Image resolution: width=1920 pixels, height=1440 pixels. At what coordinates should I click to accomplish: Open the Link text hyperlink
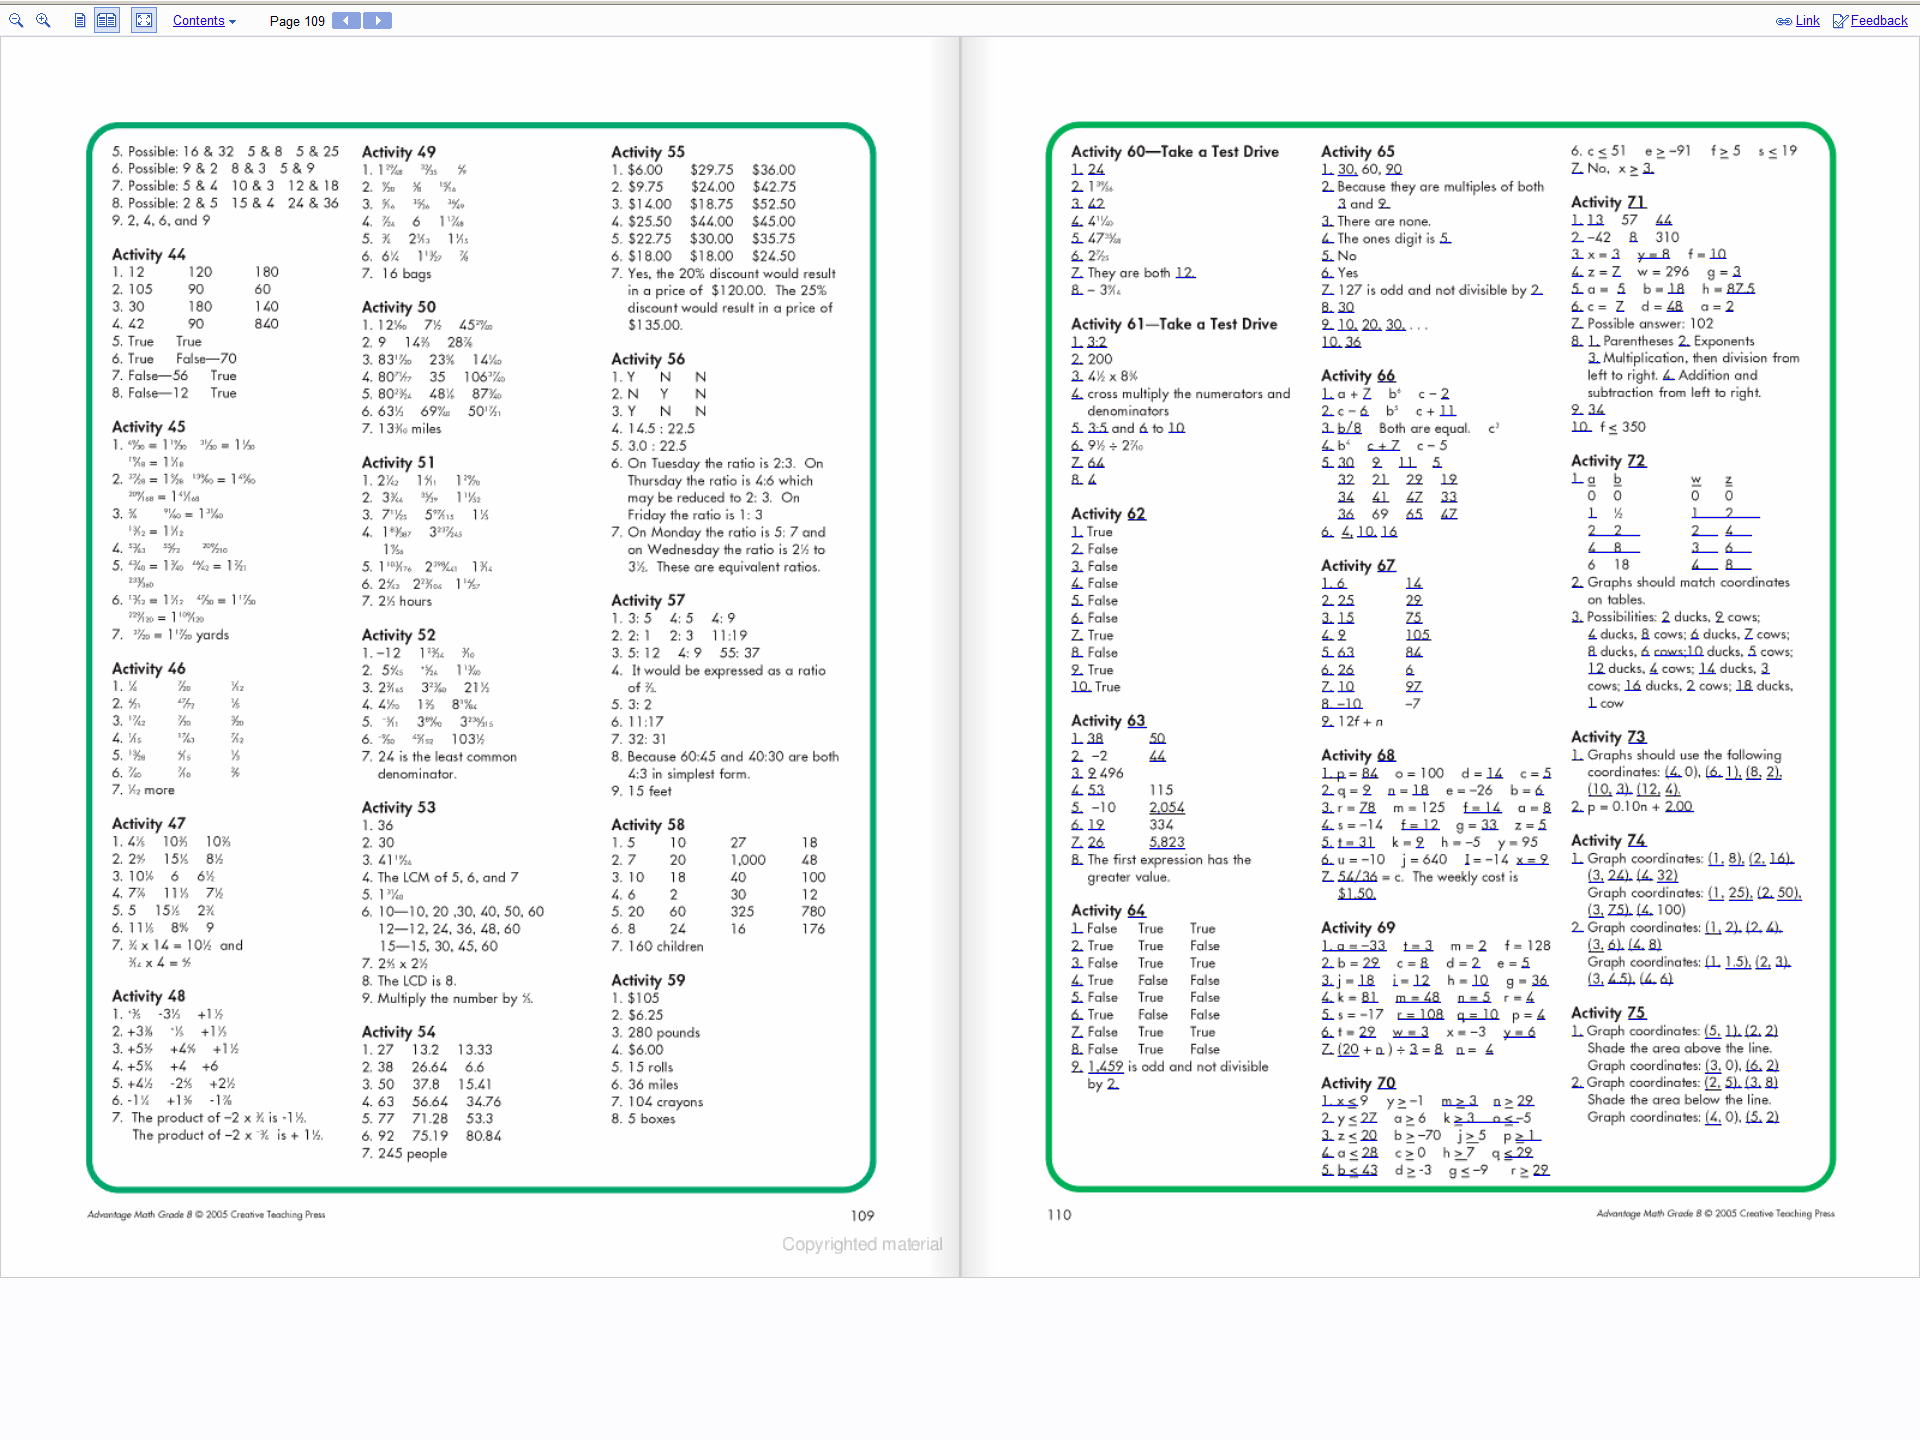point(1807,20)
